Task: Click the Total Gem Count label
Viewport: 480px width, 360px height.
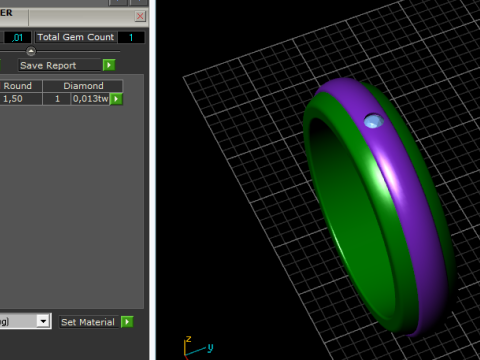Action: click(76, 37)
